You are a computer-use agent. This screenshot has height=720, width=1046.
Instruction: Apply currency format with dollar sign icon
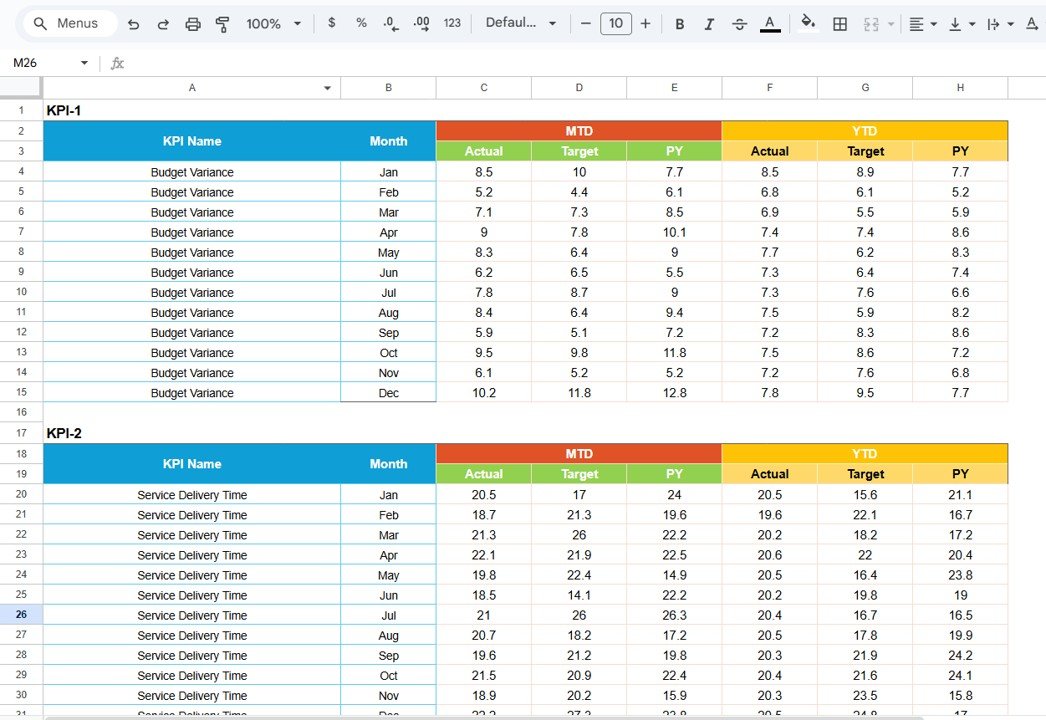click(332, 23)
